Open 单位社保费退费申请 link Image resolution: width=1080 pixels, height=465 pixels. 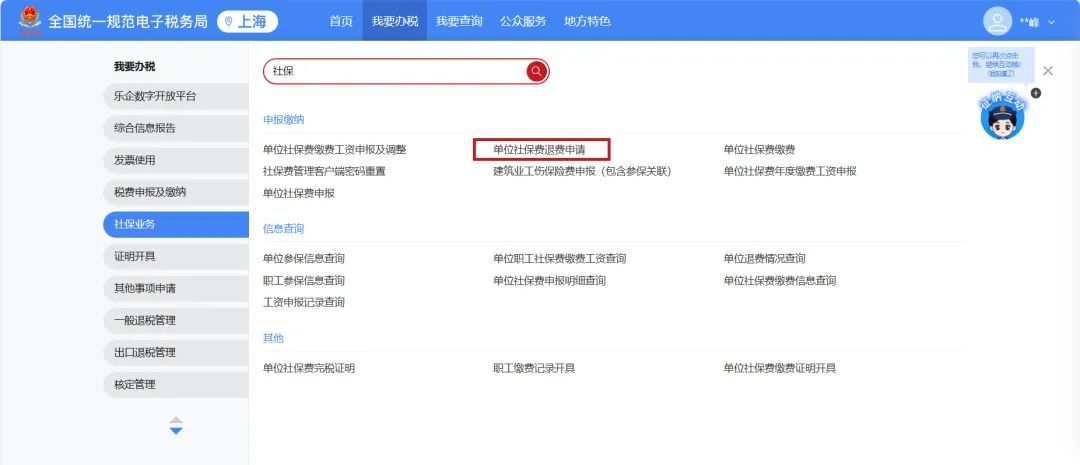(x=539, y=149)
